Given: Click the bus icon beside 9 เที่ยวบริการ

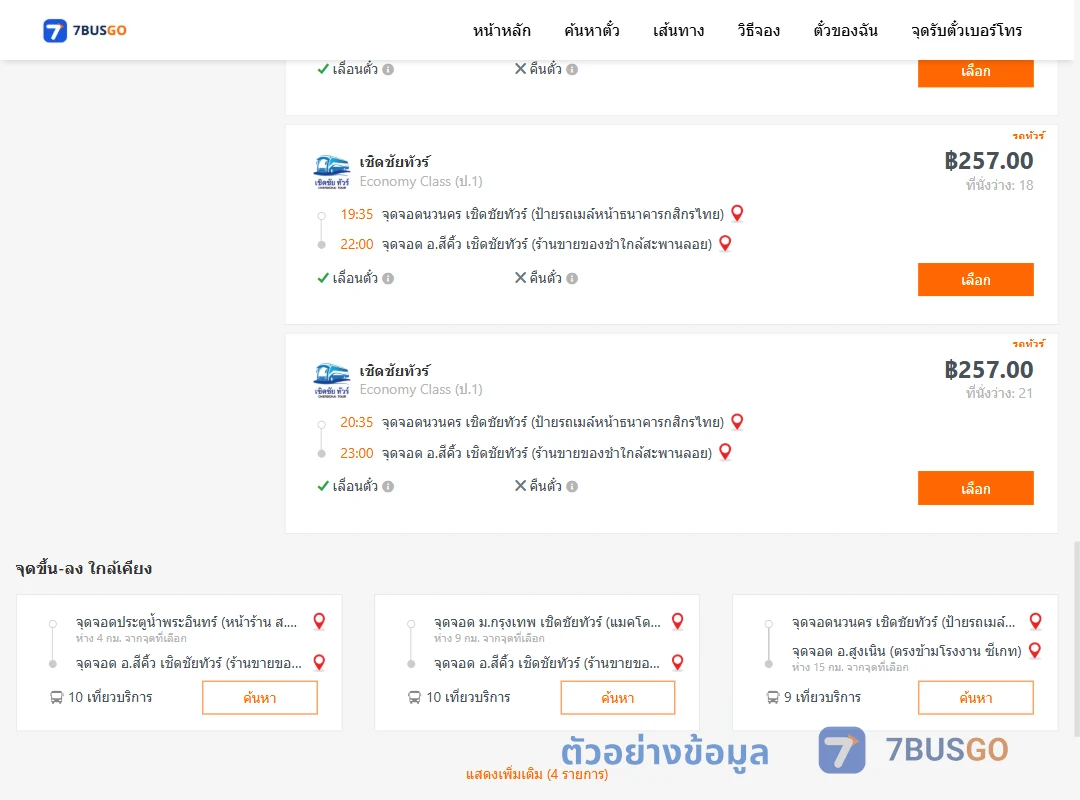Looking at the screenshot, I should click(x=773, y=697).
